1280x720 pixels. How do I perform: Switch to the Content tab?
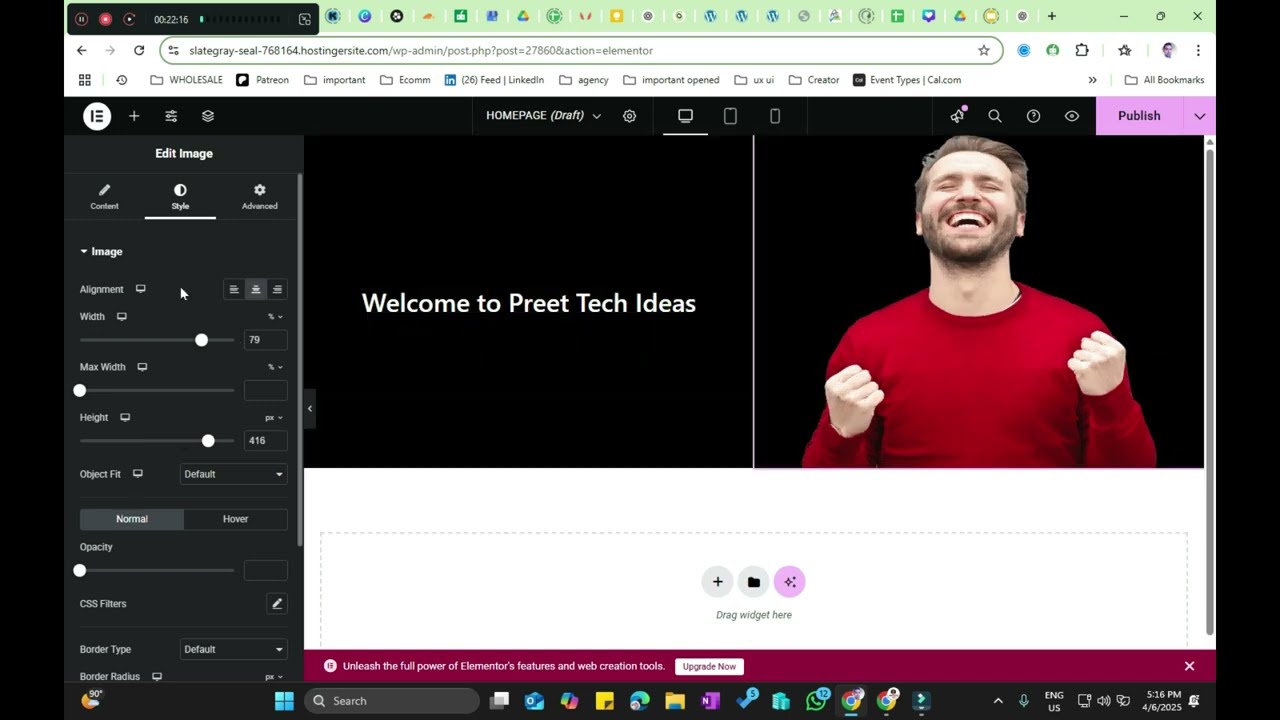click(104, 196)
